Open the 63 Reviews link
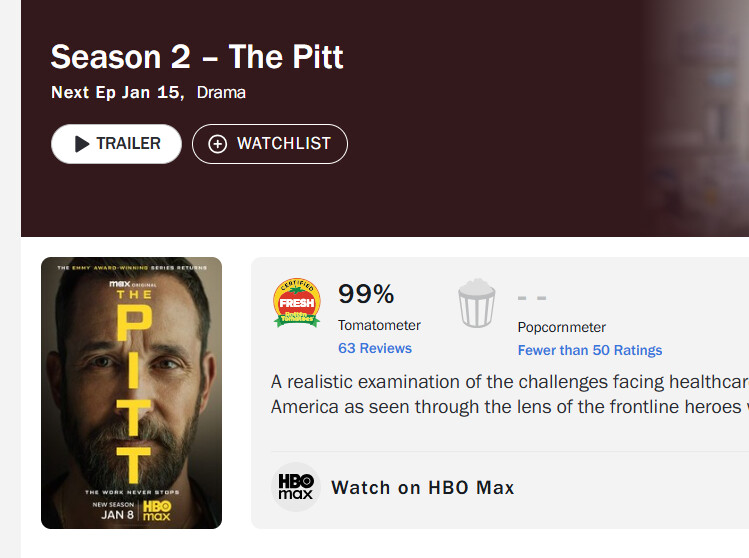Viewport: 749px width, 558px height. (x=375, y=348)
